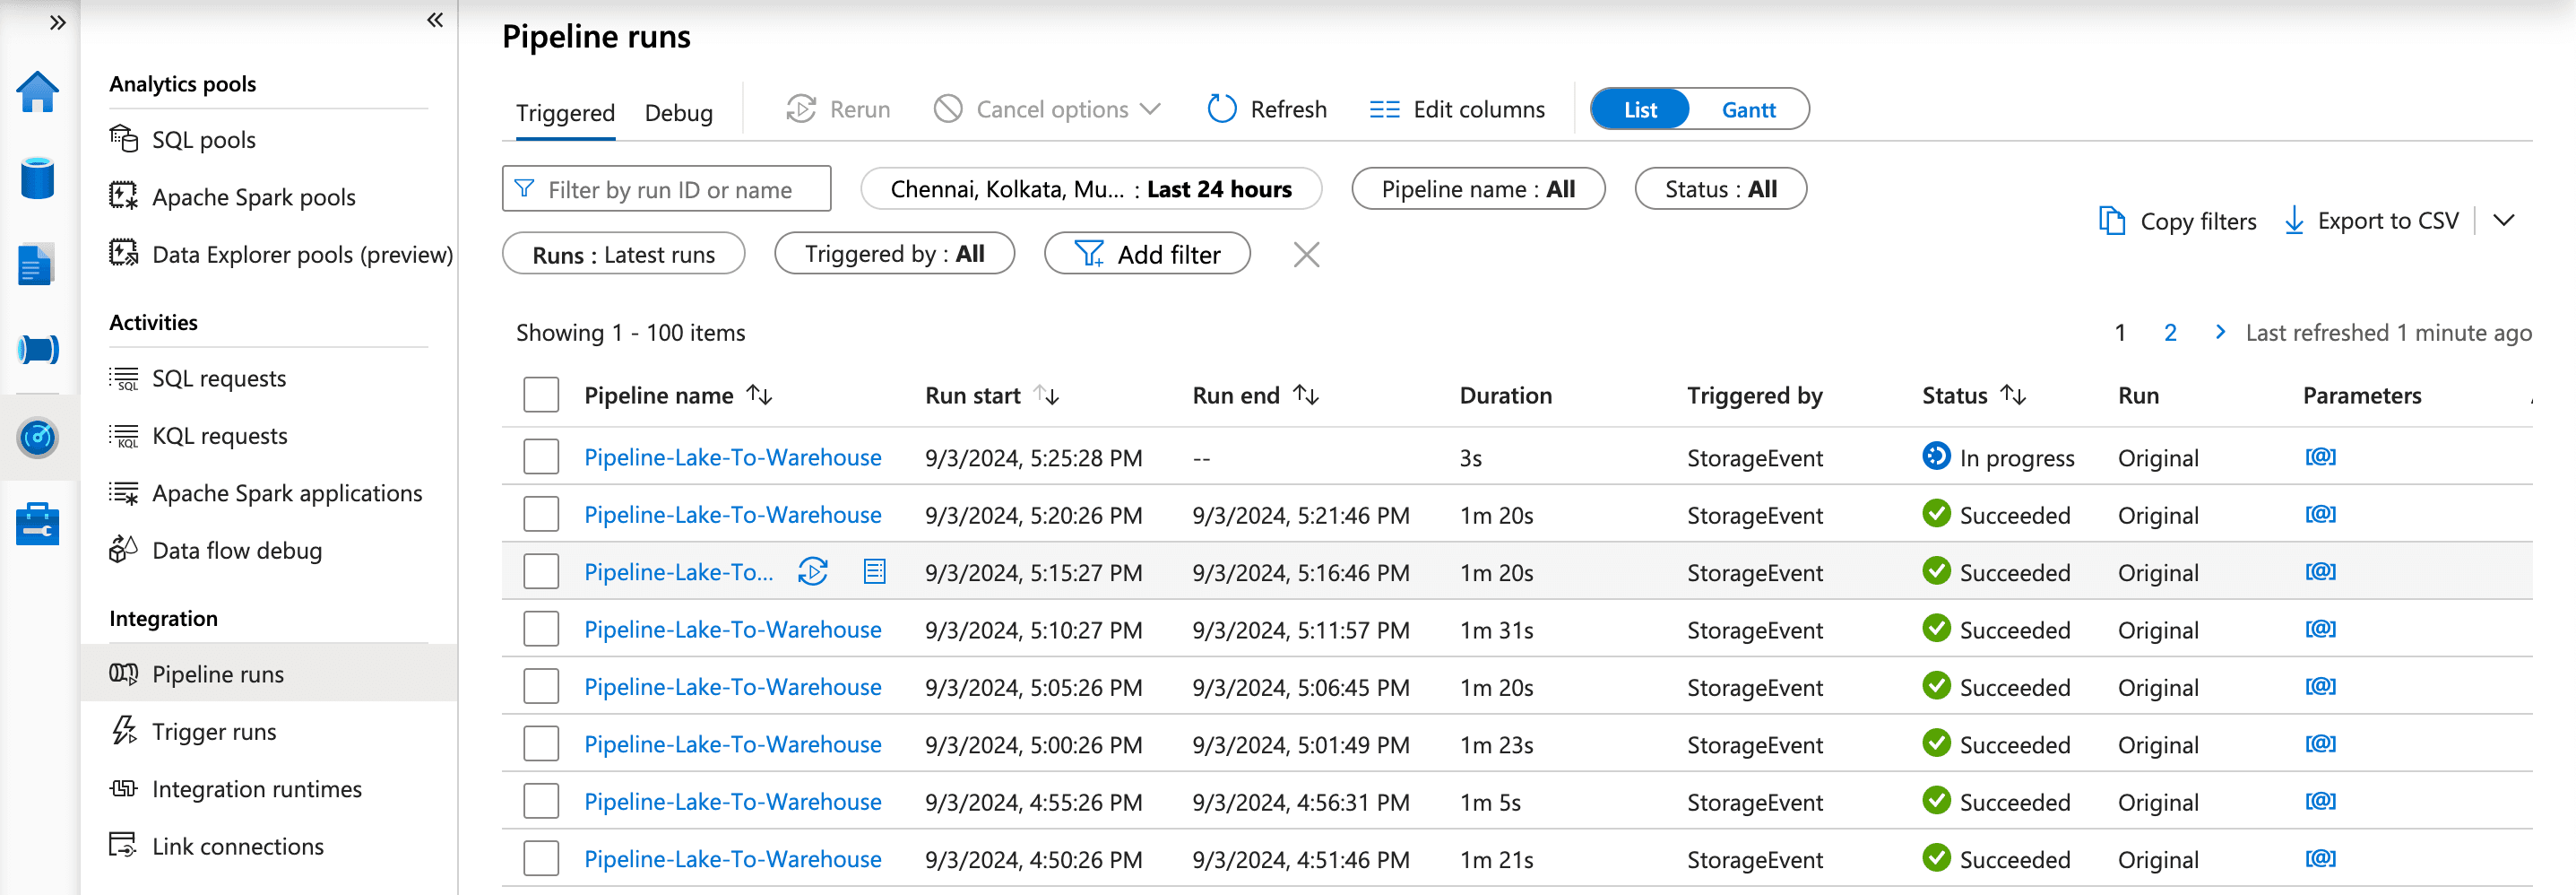Image resolution: width=2576 pixels, height=895 pixels.
Task: Open the Home hub icon
Action: [38, 92]
